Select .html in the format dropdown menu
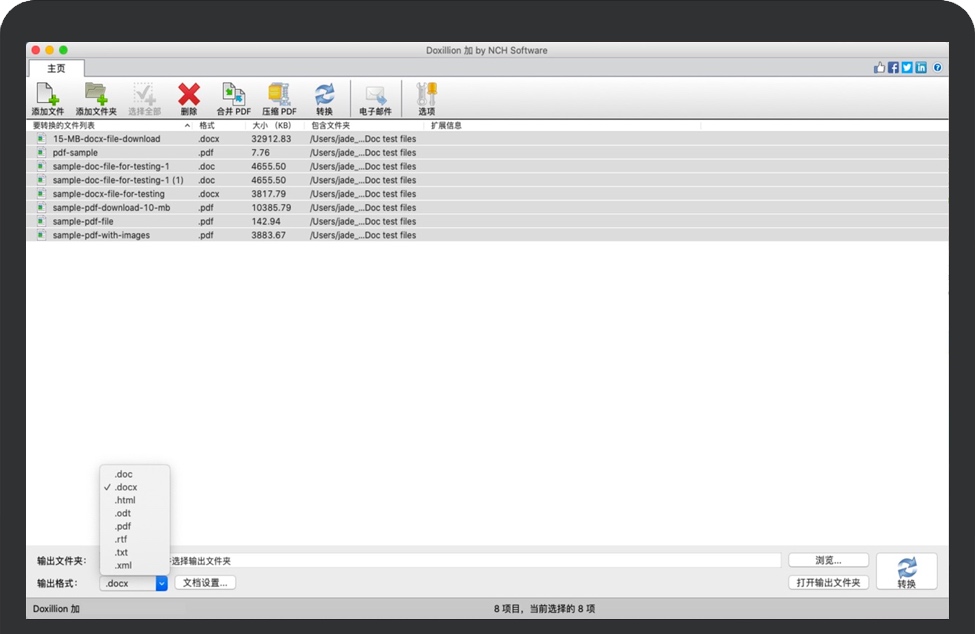The height and width of the screenshot is (634, 975). 125,500
